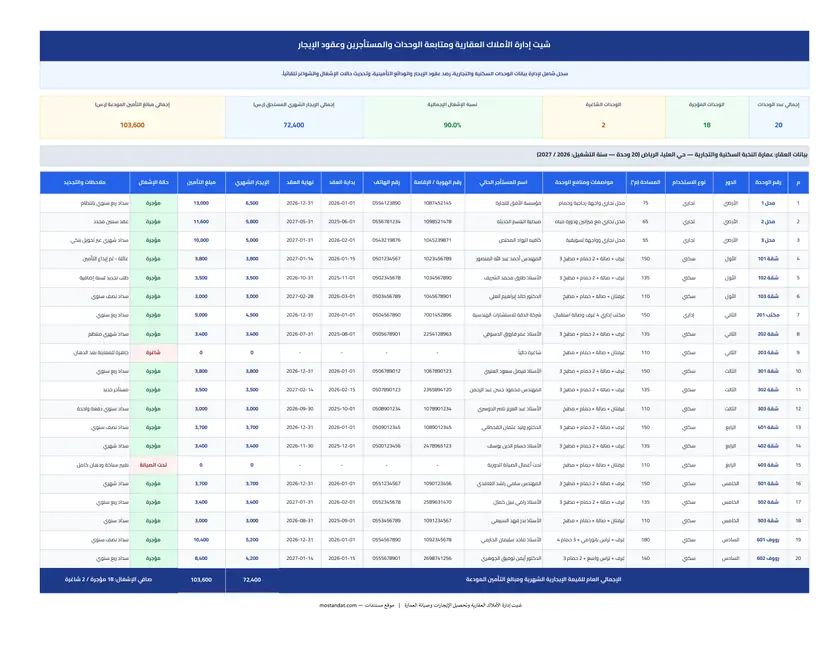
Task: Click ID number 2254128963
Action: tap(437, 334)
